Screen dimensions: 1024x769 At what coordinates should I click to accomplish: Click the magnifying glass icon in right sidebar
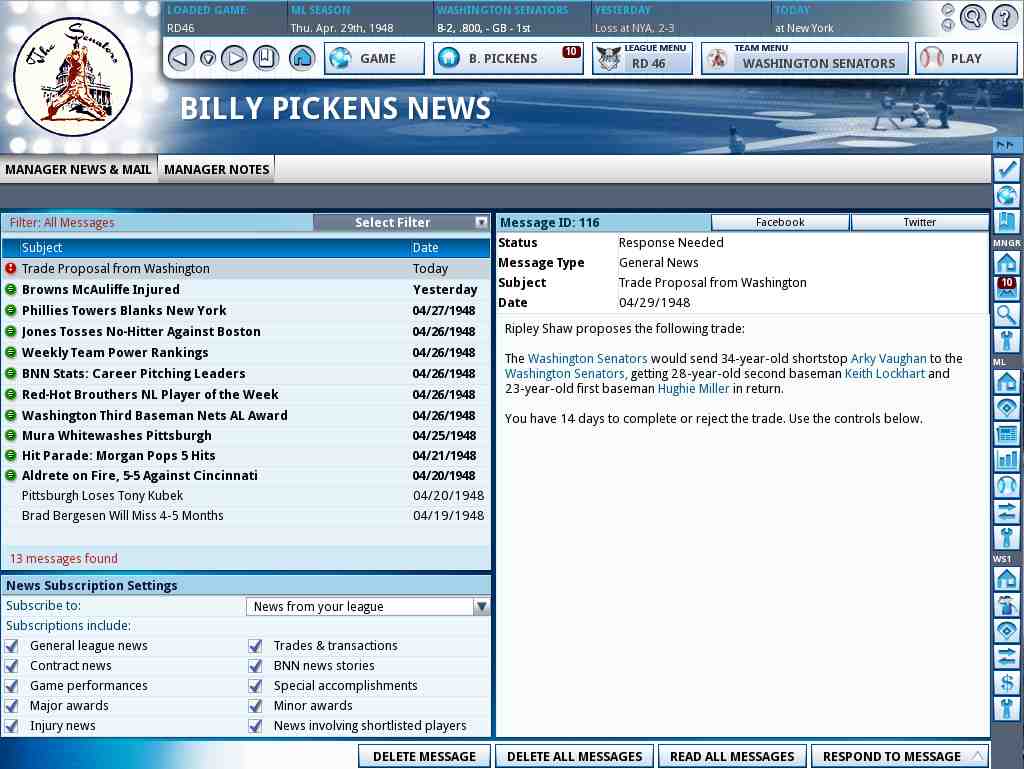[x=1006, y=315]
